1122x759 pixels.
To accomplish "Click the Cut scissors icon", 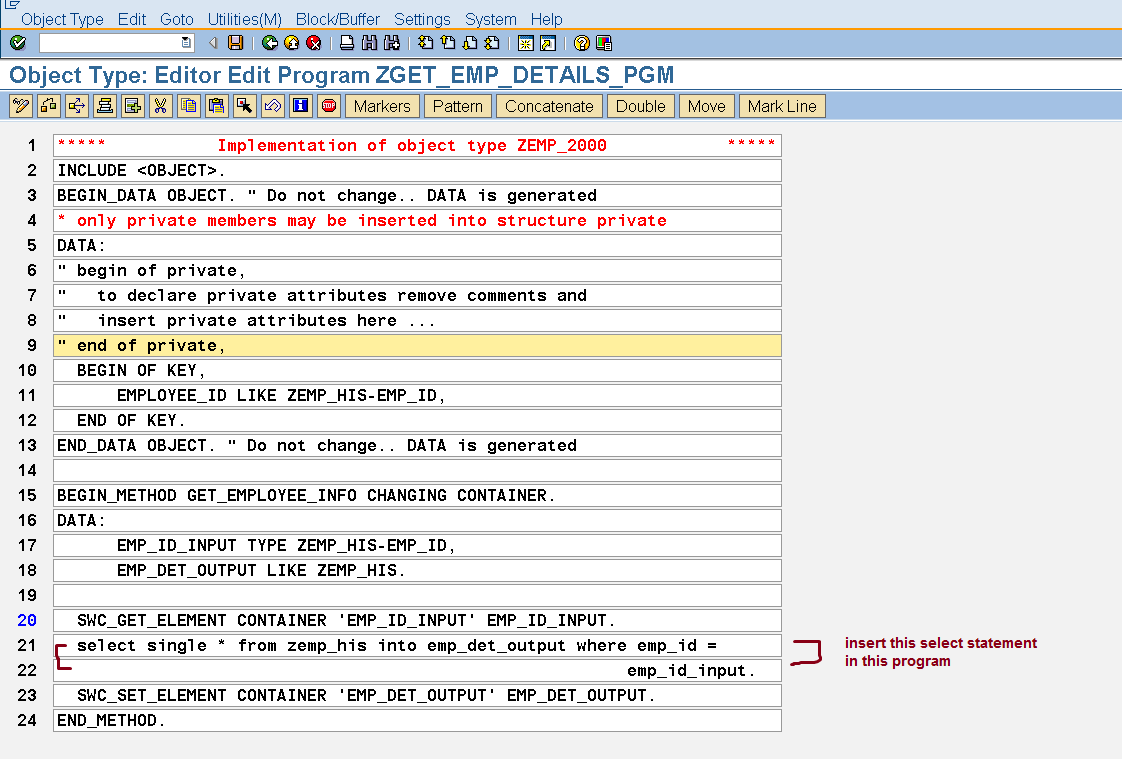I will point(160,106).
